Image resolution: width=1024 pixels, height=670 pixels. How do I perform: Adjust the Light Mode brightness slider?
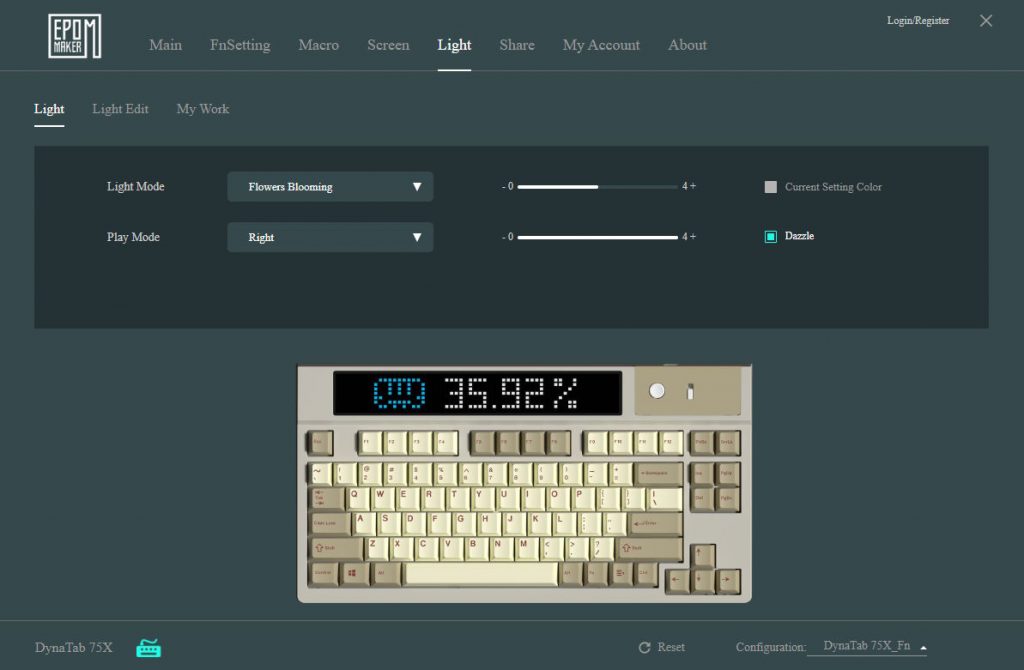click(597, 187)
